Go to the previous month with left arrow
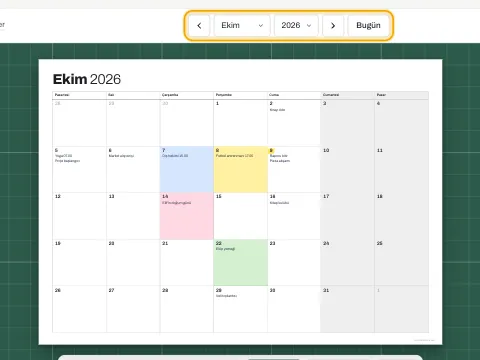Screen dimensions: 480x360 tap(199, 25)
